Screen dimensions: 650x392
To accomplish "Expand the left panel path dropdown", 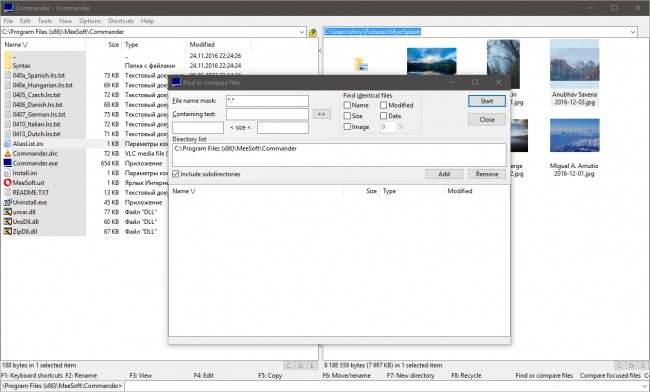I will coord(302,32).
